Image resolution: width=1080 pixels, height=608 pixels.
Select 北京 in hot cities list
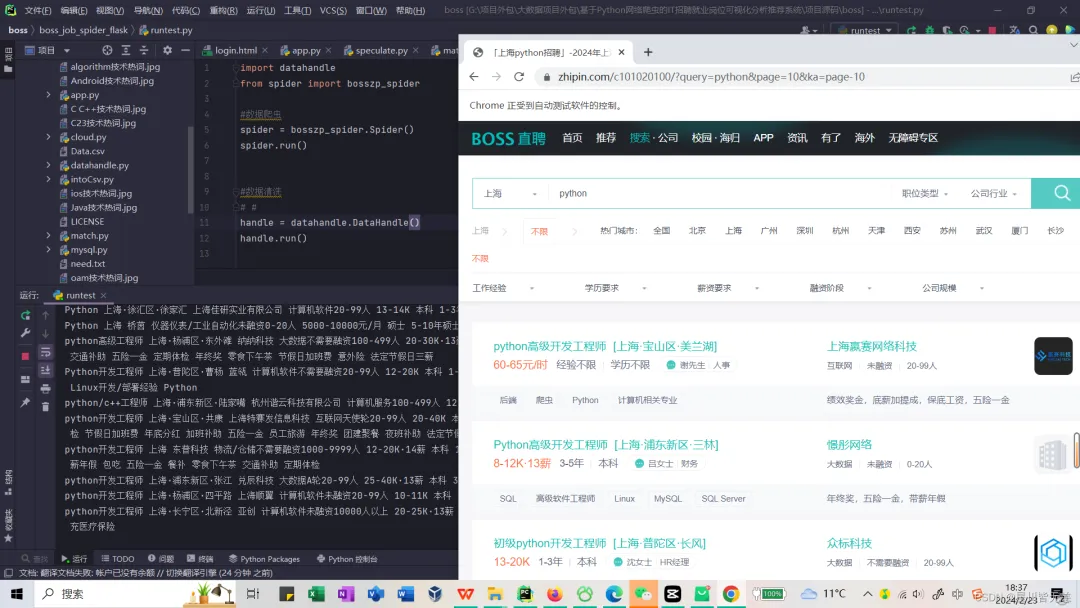697,231
